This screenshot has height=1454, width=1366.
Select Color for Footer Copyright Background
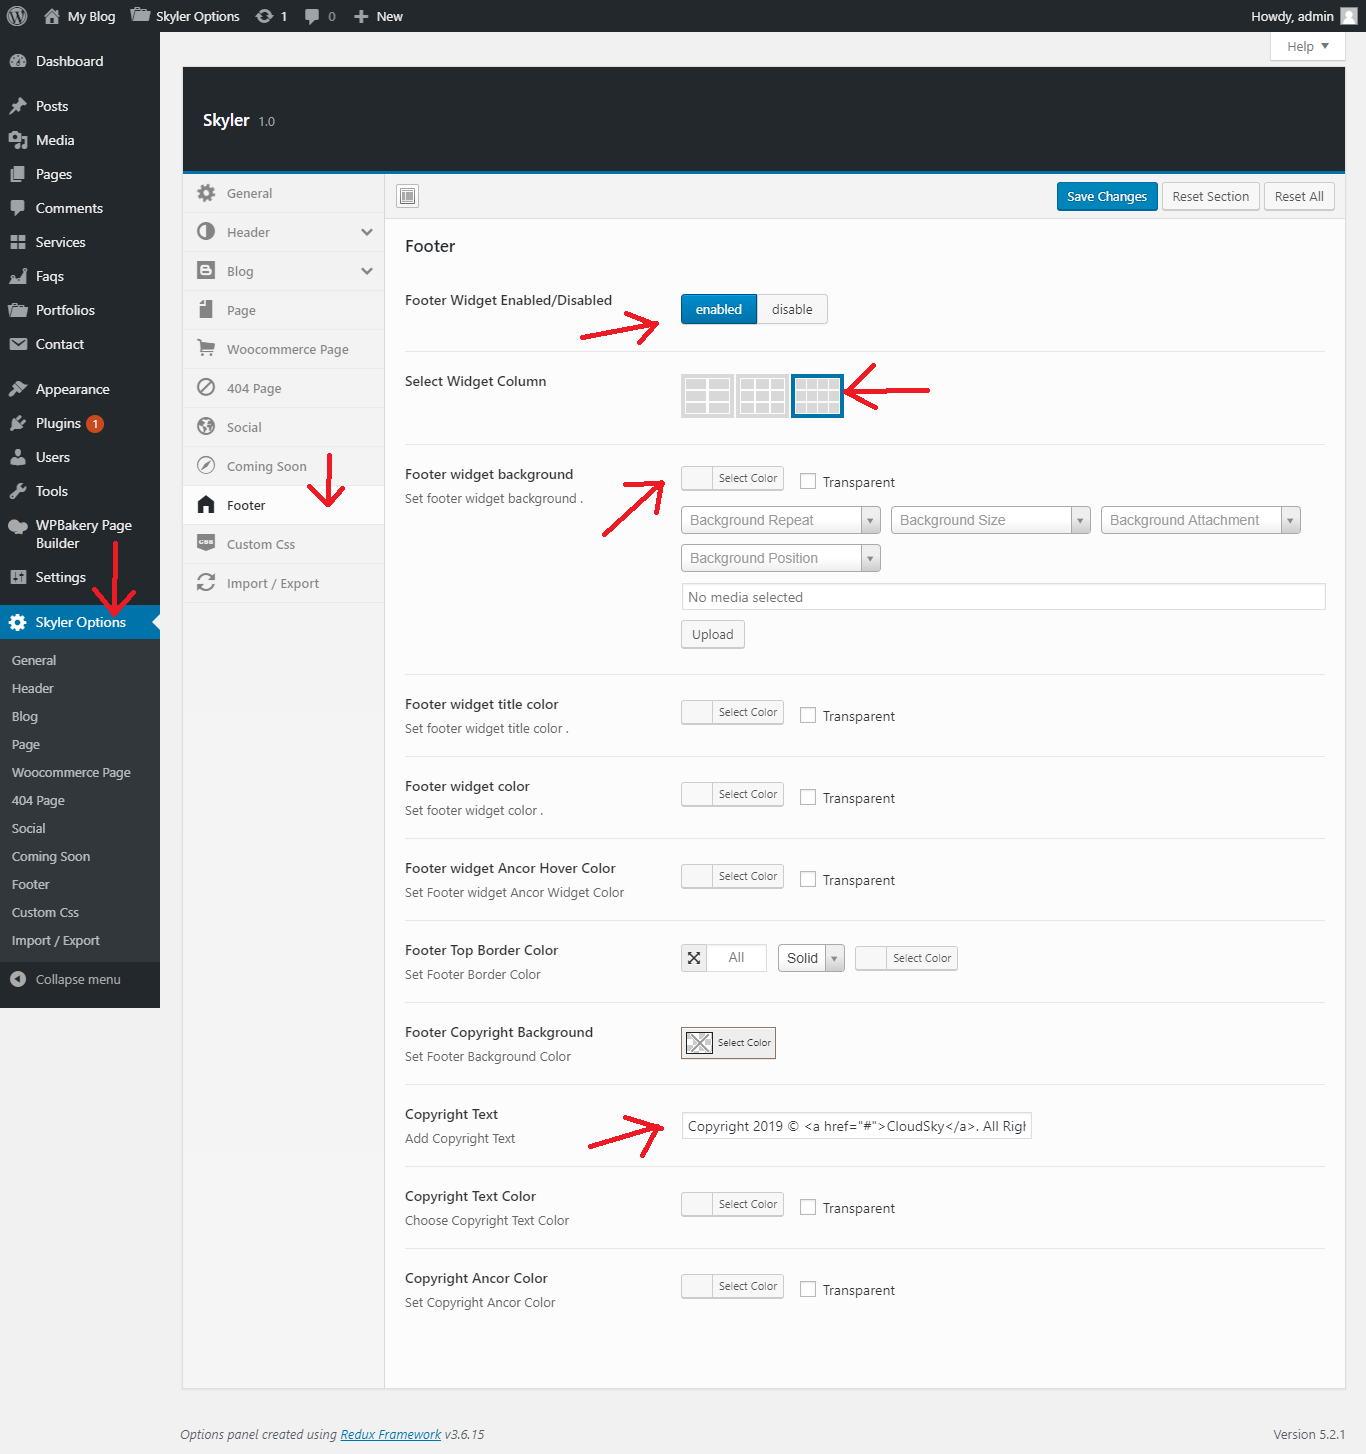[728, 1043]
